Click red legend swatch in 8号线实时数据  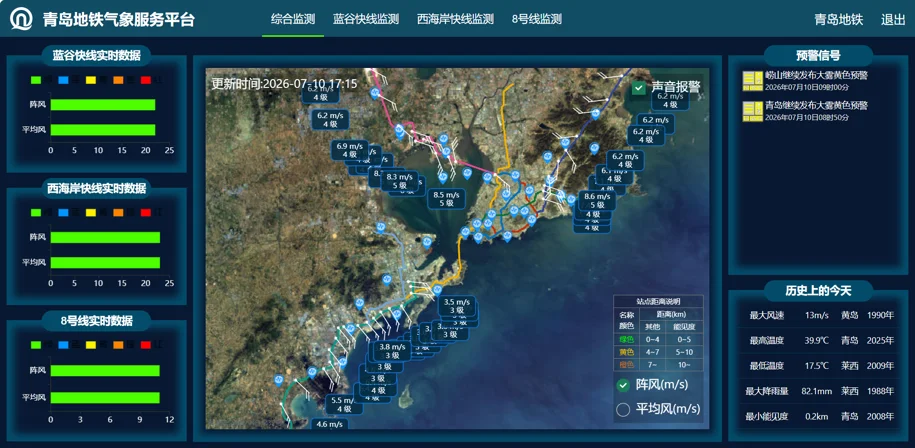[x=146, y=345]
